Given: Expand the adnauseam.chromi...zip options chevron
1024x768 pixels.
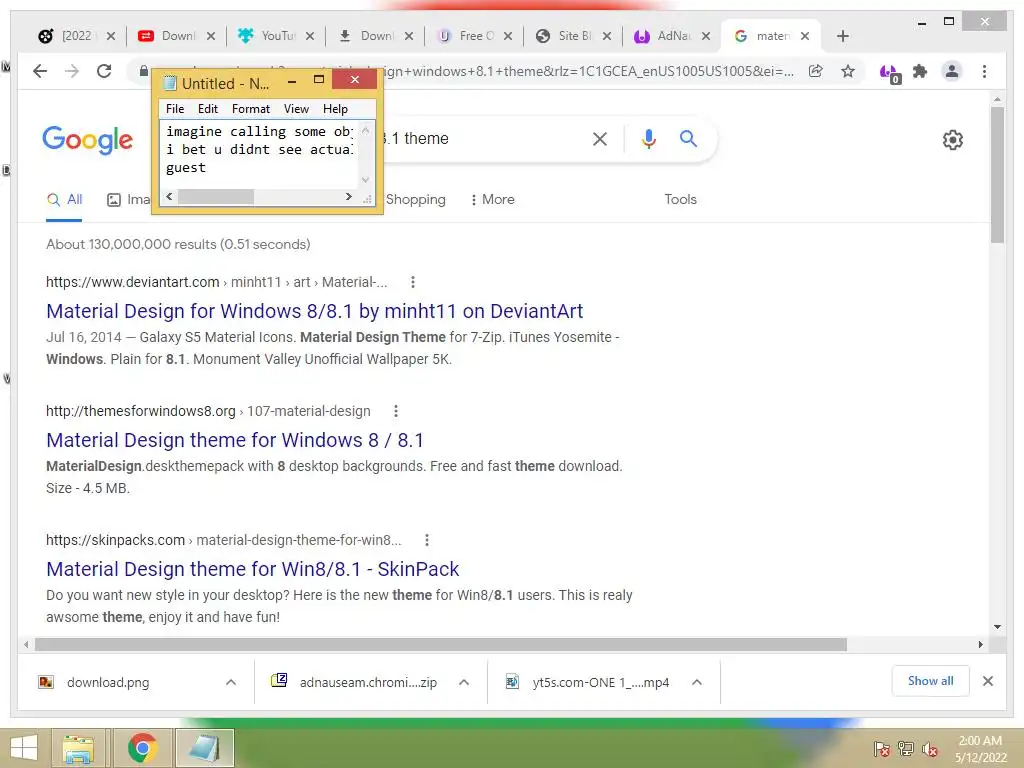Looking at the screenshot, I should click(x=464, y=682).
